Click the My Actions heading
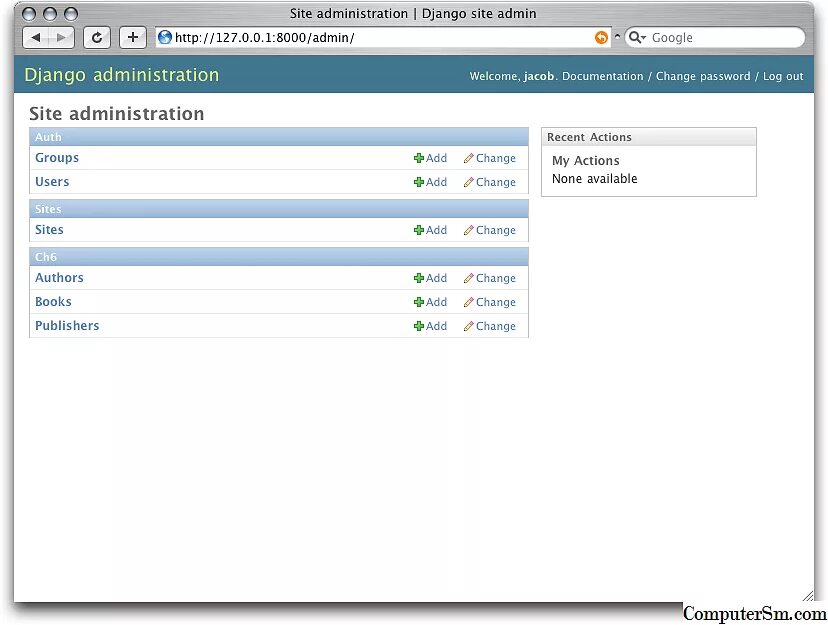The height and width of the screenshot is (625, 828). [586, 160]
